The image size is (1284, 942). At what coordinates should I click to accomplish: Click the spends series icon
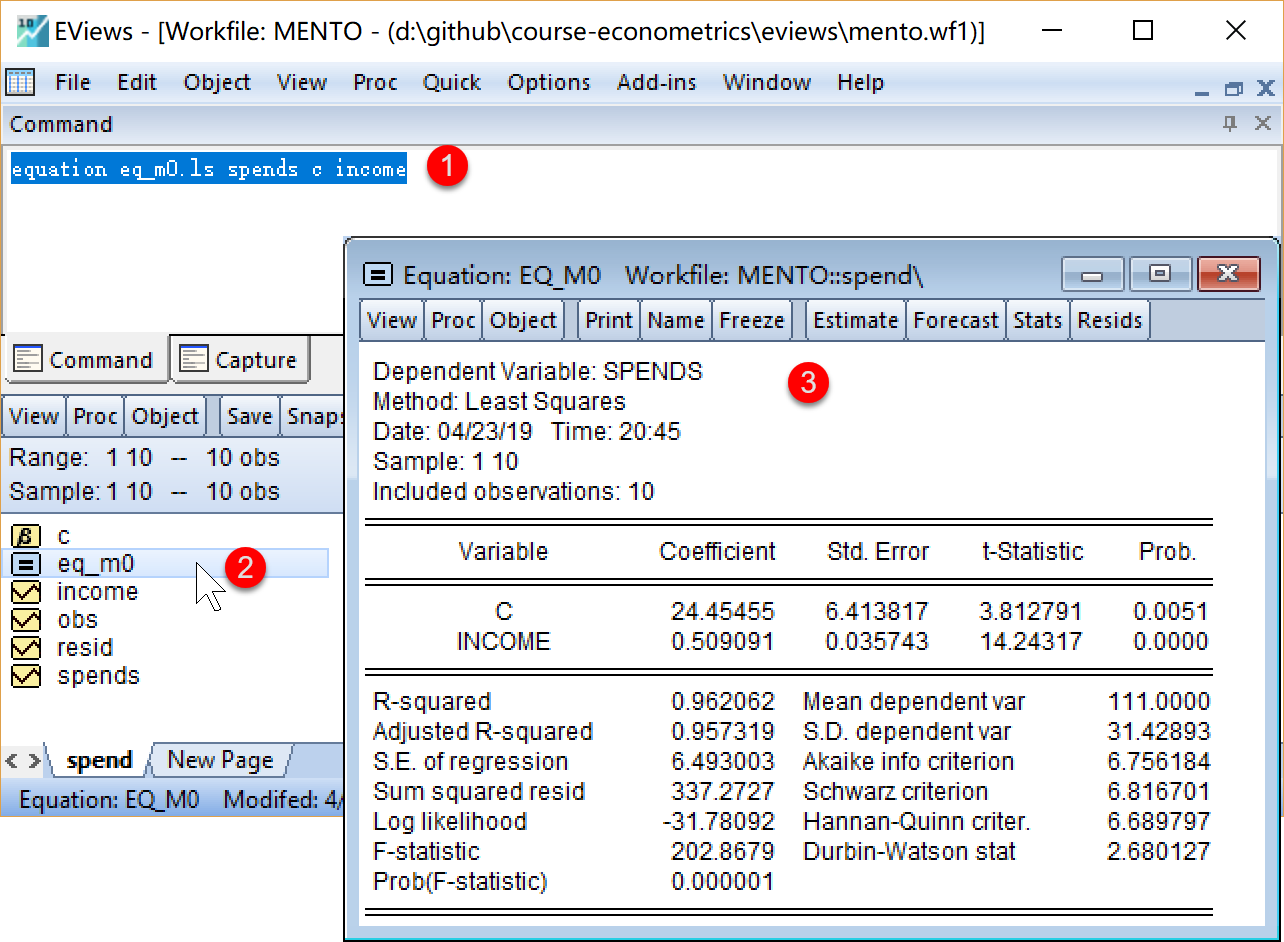coord(25,676)
